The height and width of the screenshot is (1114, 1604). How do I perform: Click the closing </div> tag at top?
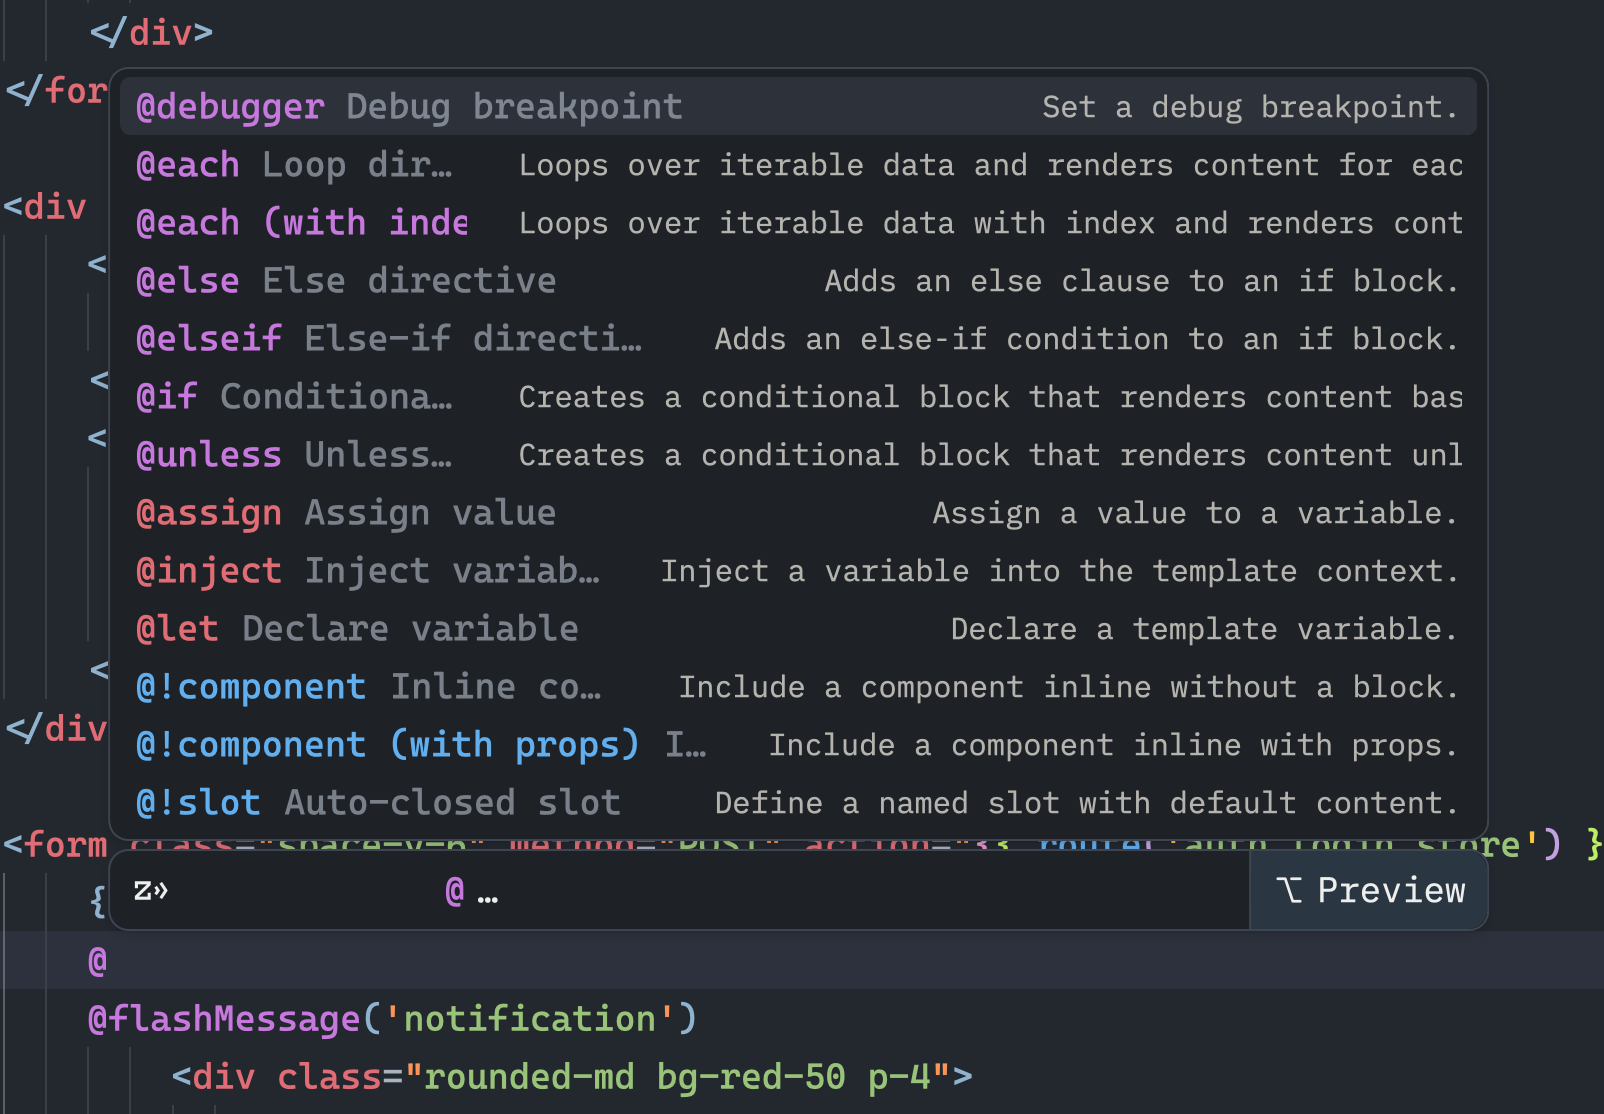click(x=151, y=32)
